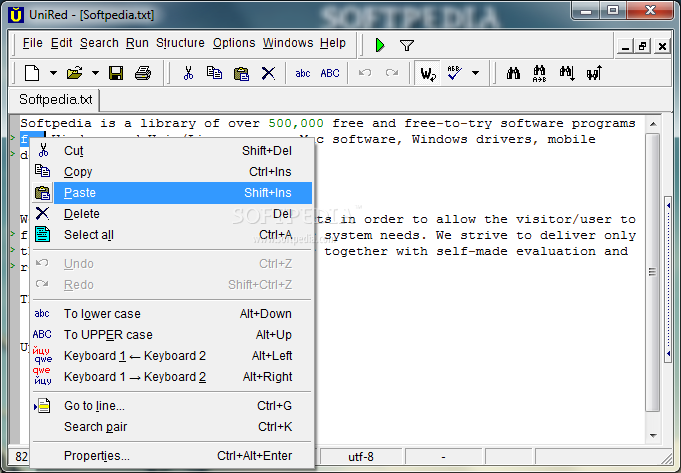681x473 pixels.
Task: Open Go to line... from context menu
Action: [172, 406]
